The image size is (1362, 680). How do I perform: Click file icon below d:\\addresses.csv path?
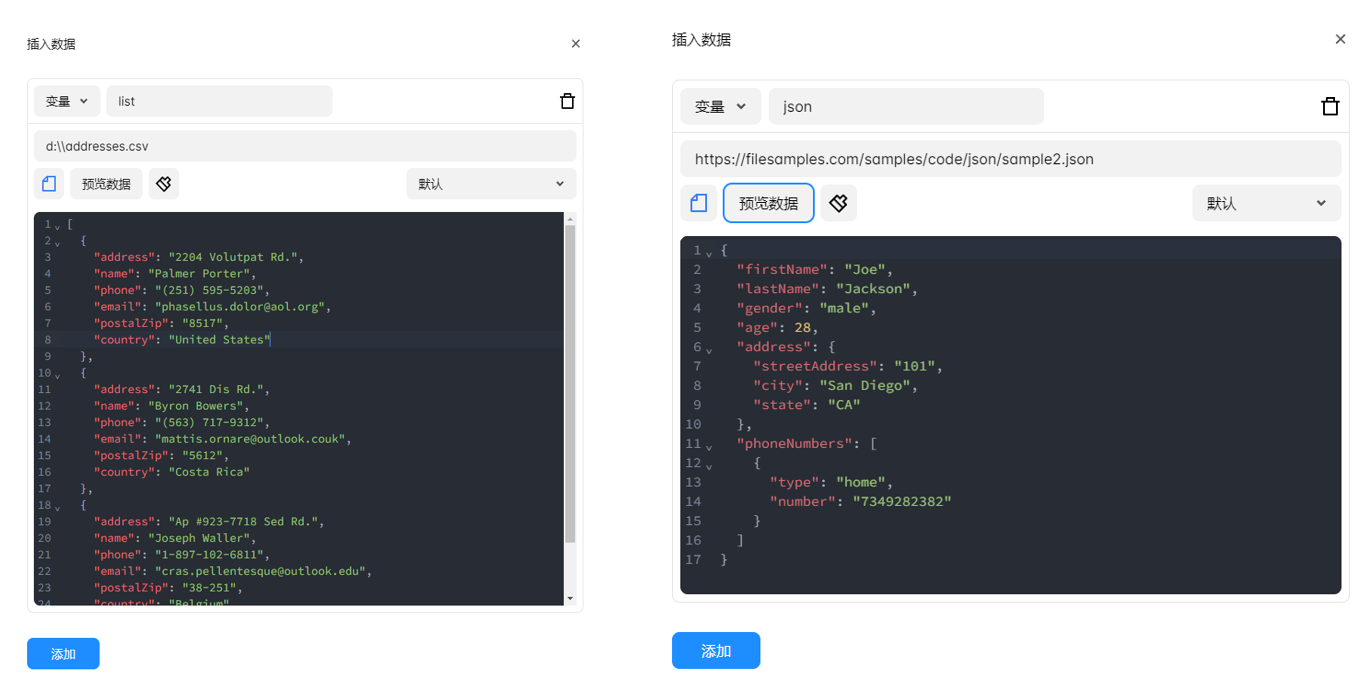pyautogui.click(x=49, y=184)
